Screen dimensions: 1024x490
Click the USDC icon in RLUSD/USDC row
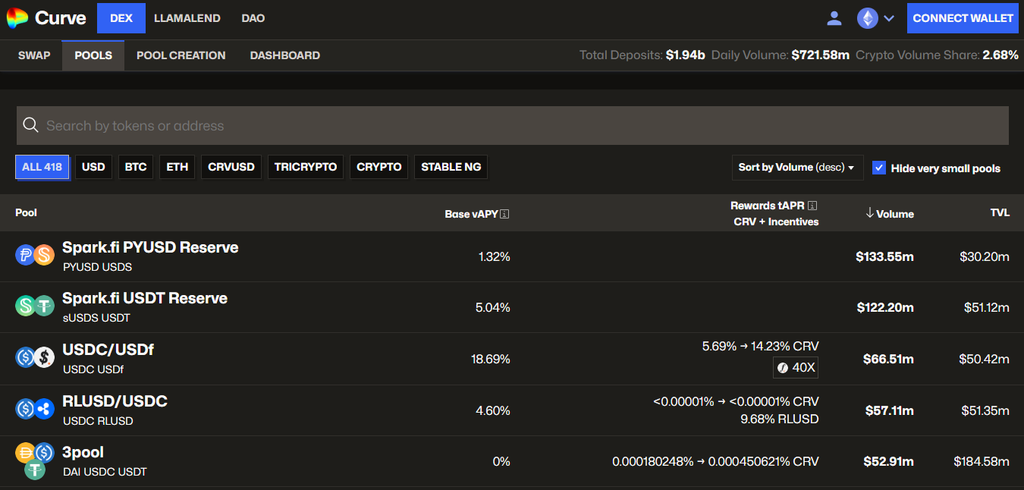[25, 409]
